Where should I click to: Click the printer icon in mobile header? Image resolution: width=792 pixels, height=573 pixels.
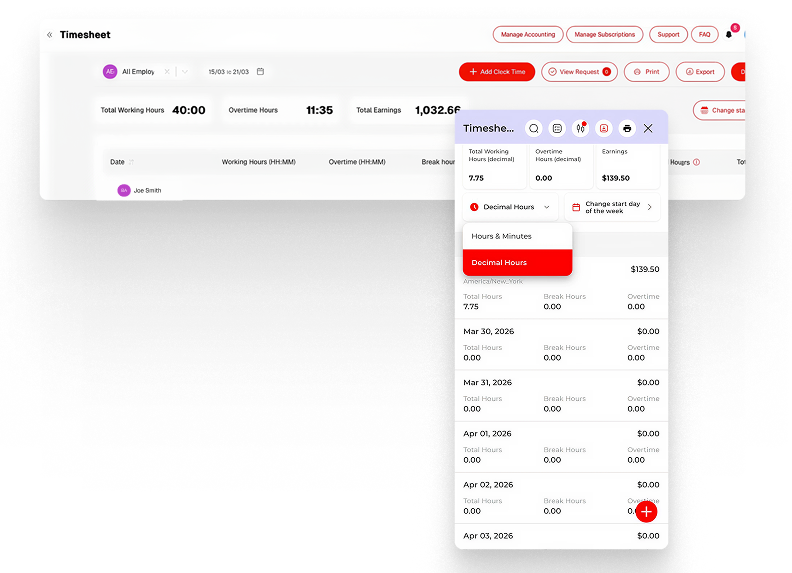point(627,128)
